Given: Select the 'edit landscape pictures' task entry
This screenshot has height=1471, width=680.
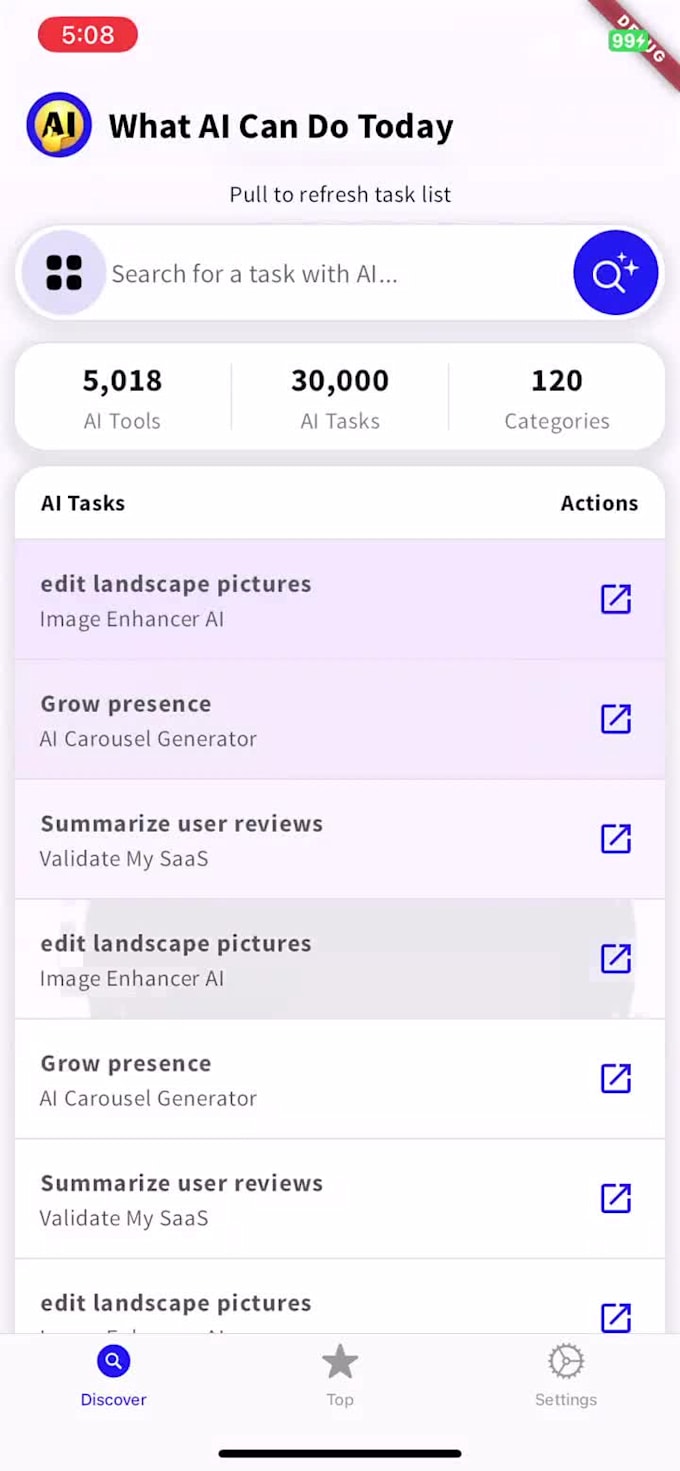Looking at the screenshot, I should 176,599.
